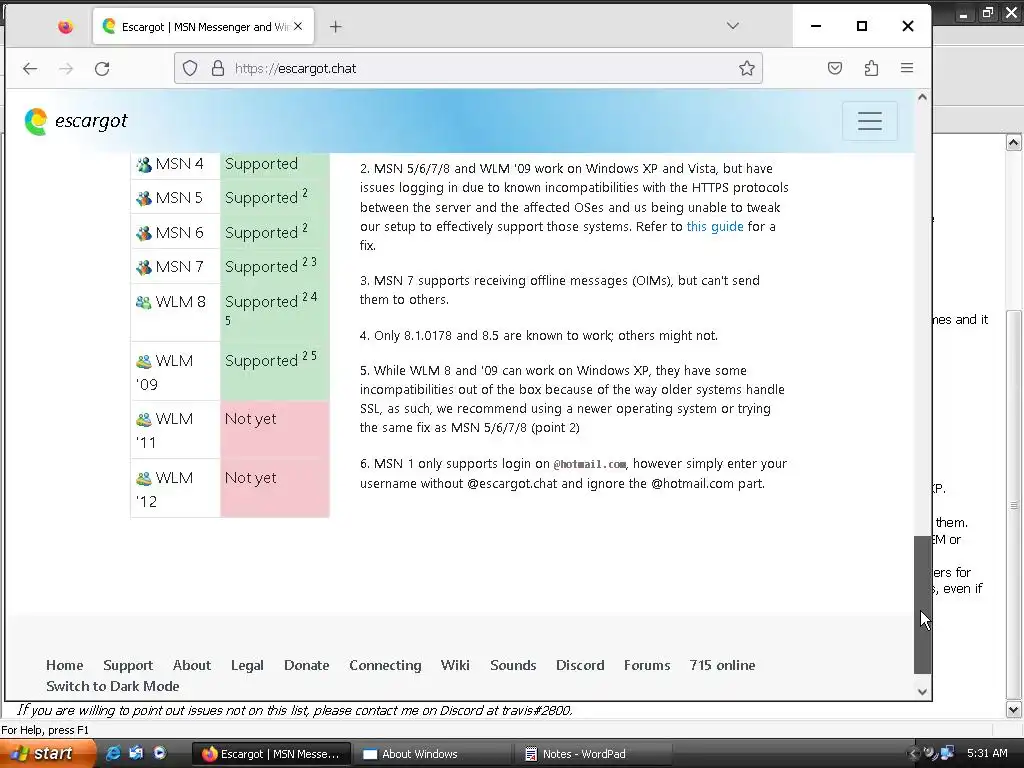Image resolution: width=1024 pixels, height=768 pixels.
Task: Open the Discord footer link
Action: coord(580,665)
